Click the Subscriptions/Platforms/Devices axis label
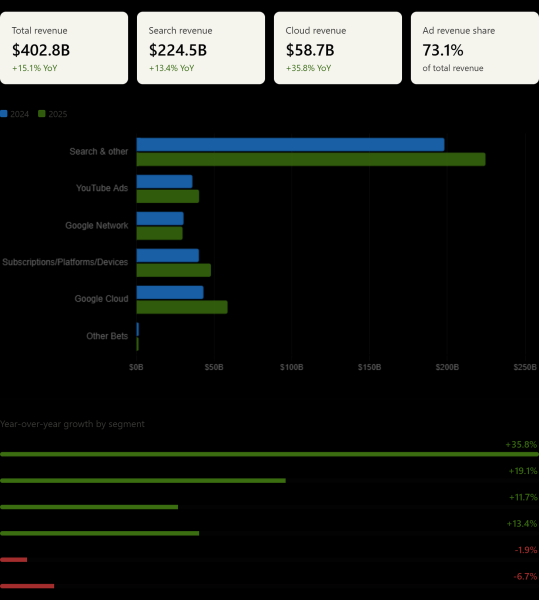 [65, 262]
